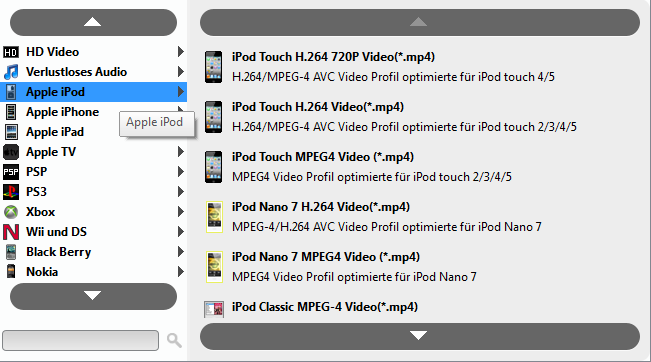The image size is (651, 362).
Task: Expand the Apple iPod submenu arrow
Action: coord(181,91)
